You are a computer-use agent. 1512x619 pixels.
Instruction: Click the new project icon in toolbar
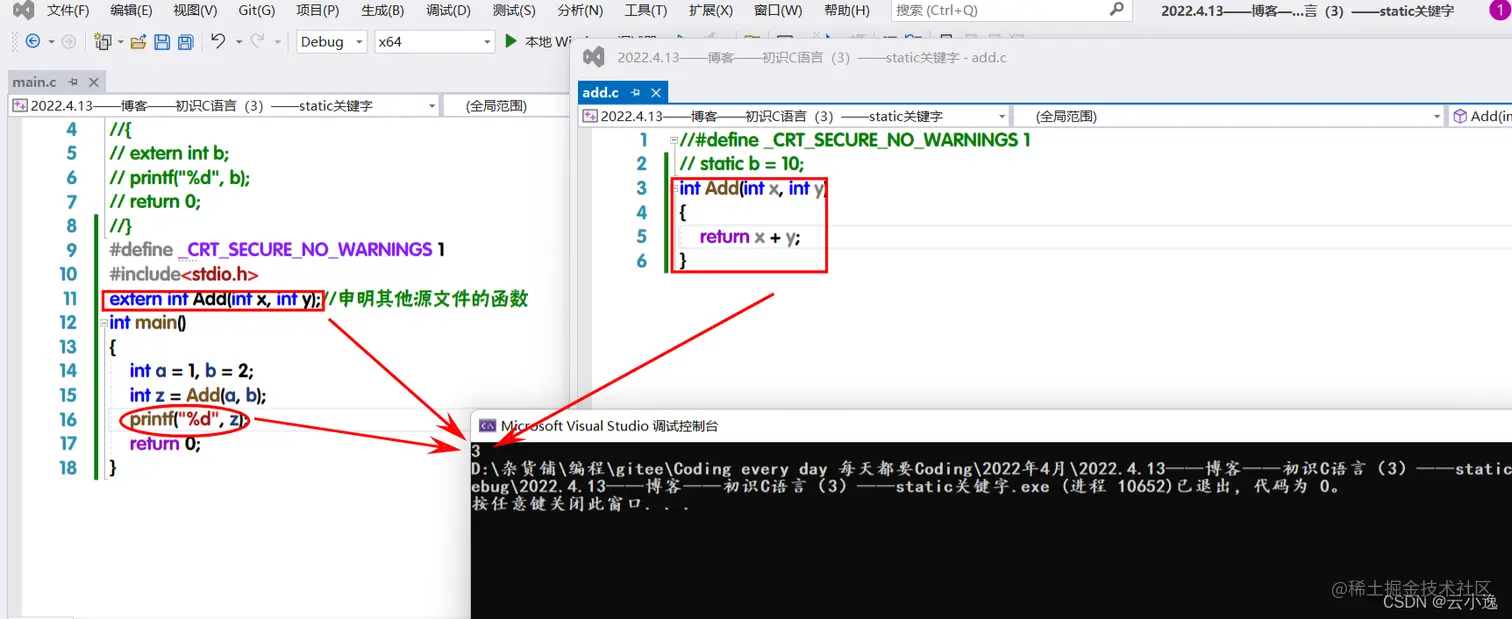coord(102,42)
